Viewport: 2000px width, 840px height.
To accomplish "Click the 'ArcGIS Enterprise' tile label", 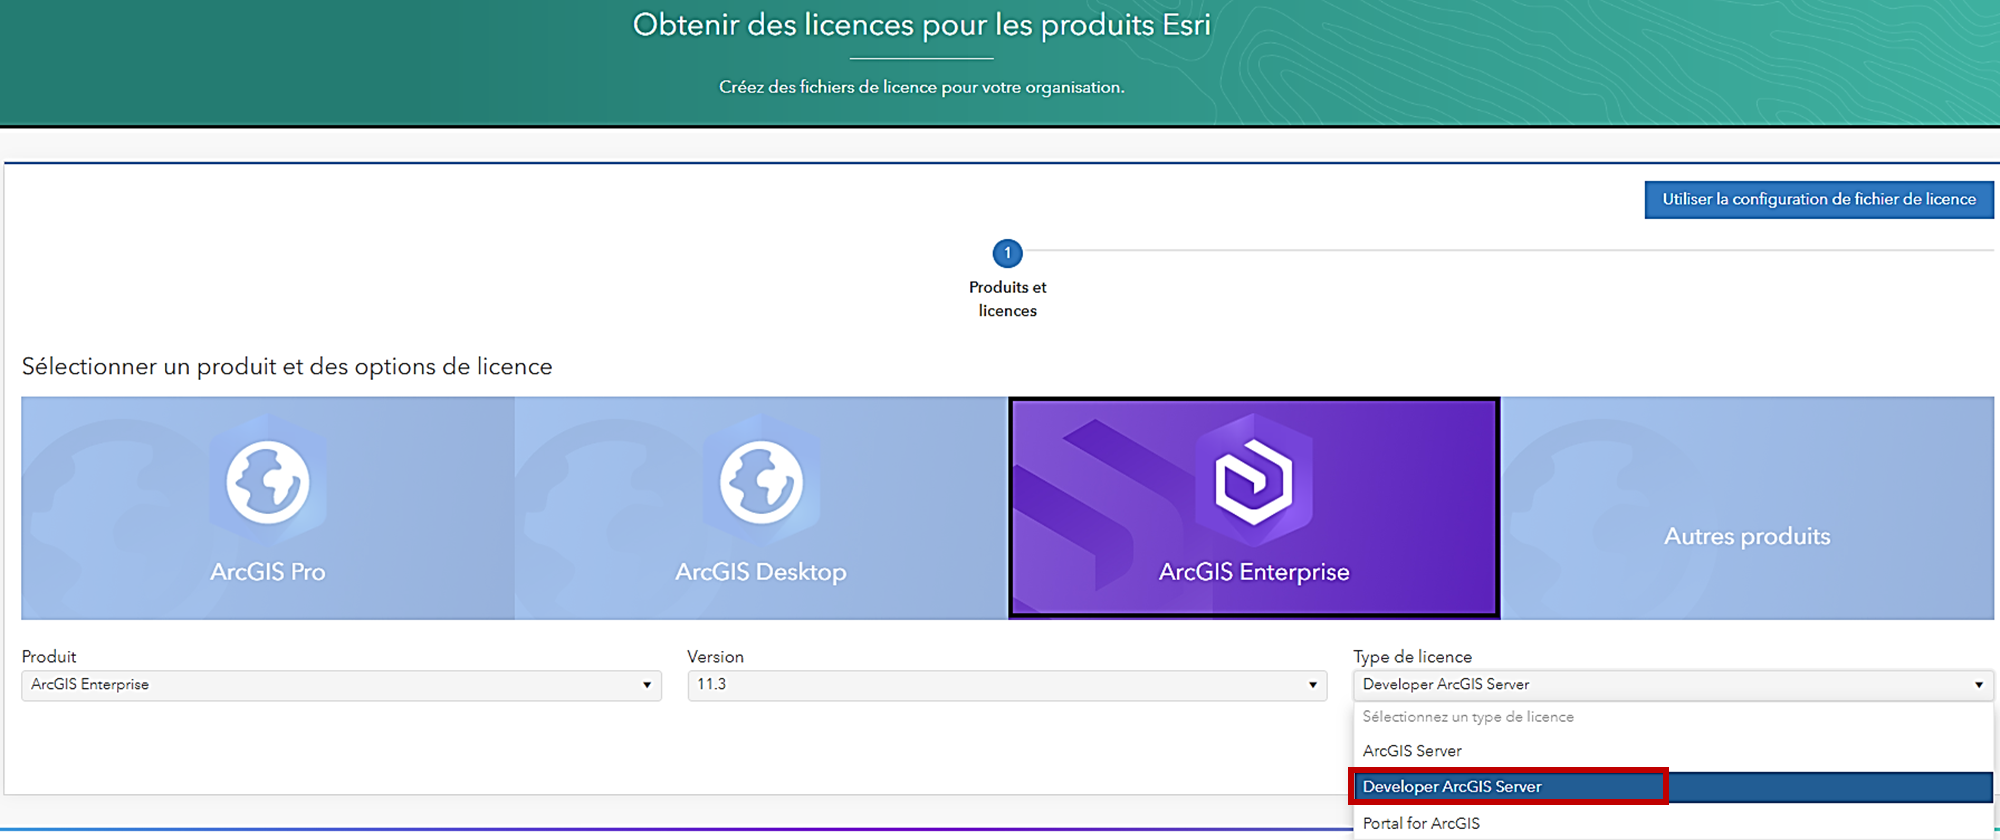I will pyautogui.click(x=1254, y=572).
